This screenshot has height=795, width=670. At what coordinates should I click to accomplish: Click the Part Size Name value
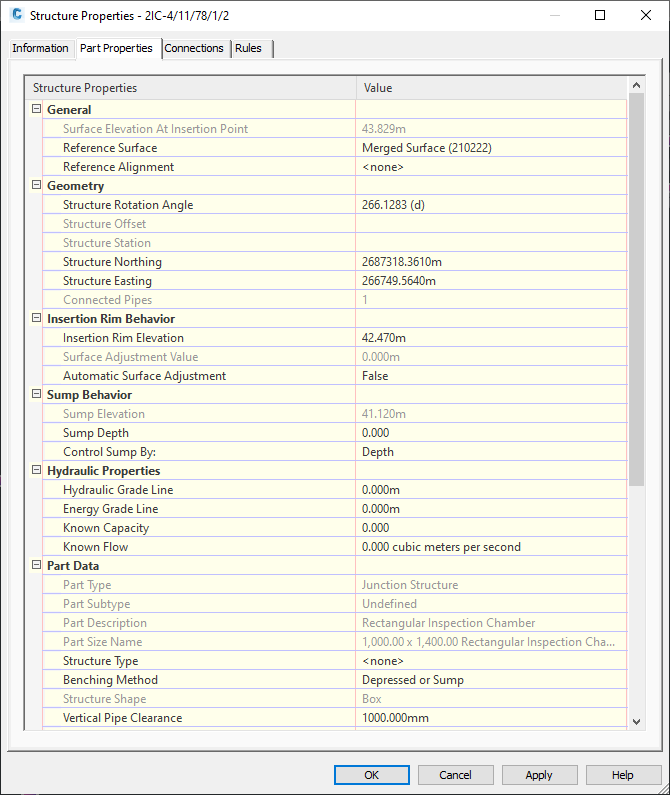click(x=488, y=642)
